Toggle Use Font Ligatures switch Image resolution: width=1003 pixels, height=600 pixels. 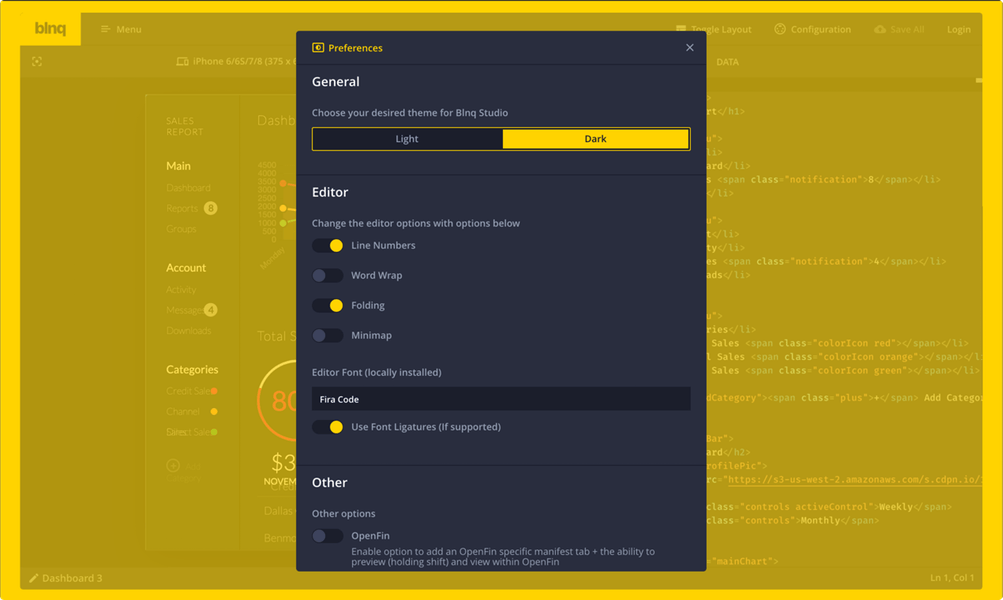tap(328, 427)
